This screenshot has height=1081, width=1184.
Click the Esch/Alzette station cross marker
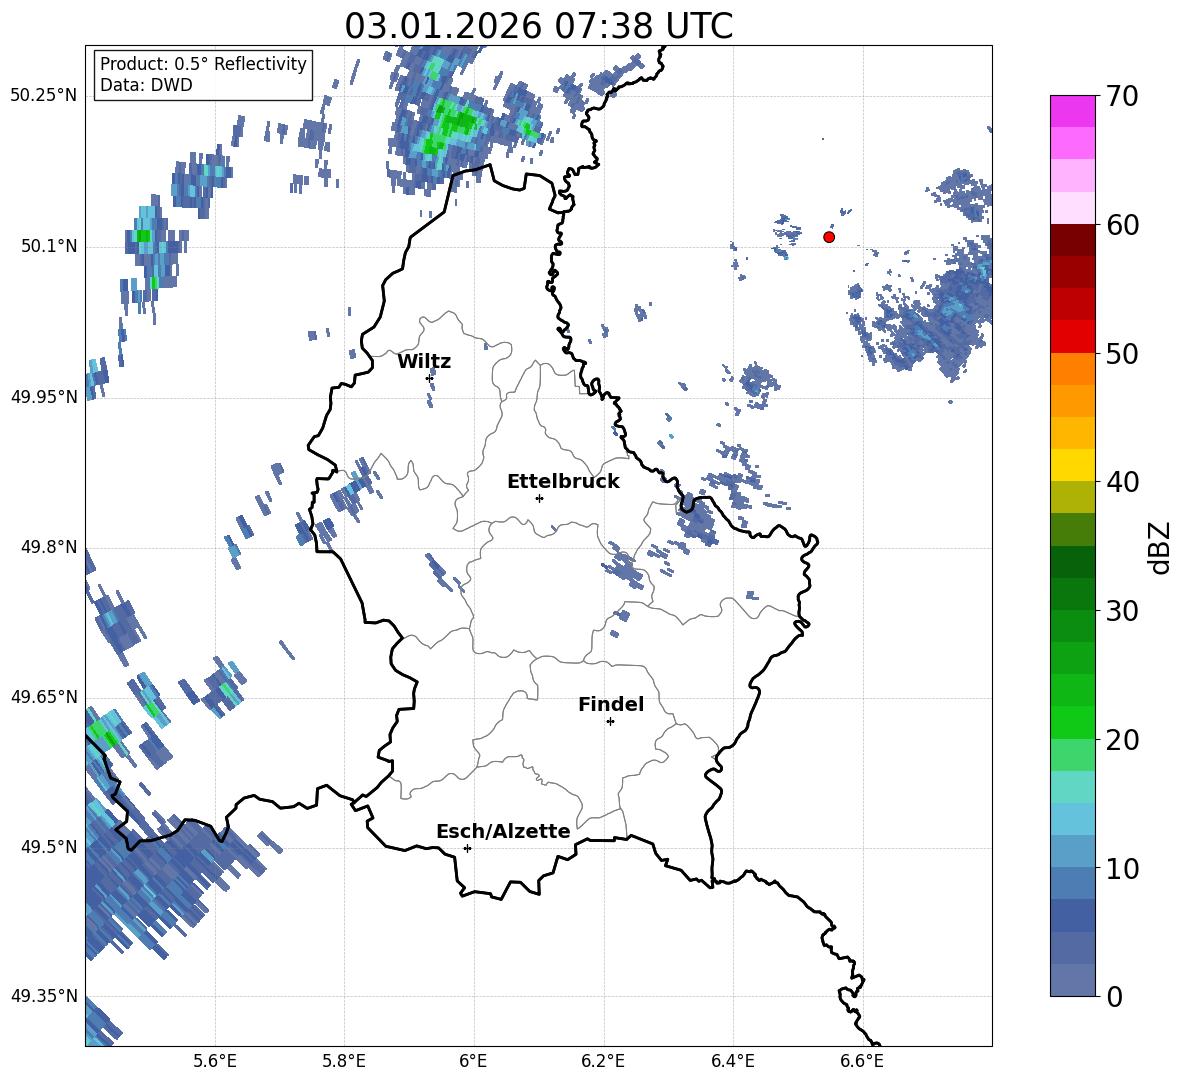(x=467, y=848)
